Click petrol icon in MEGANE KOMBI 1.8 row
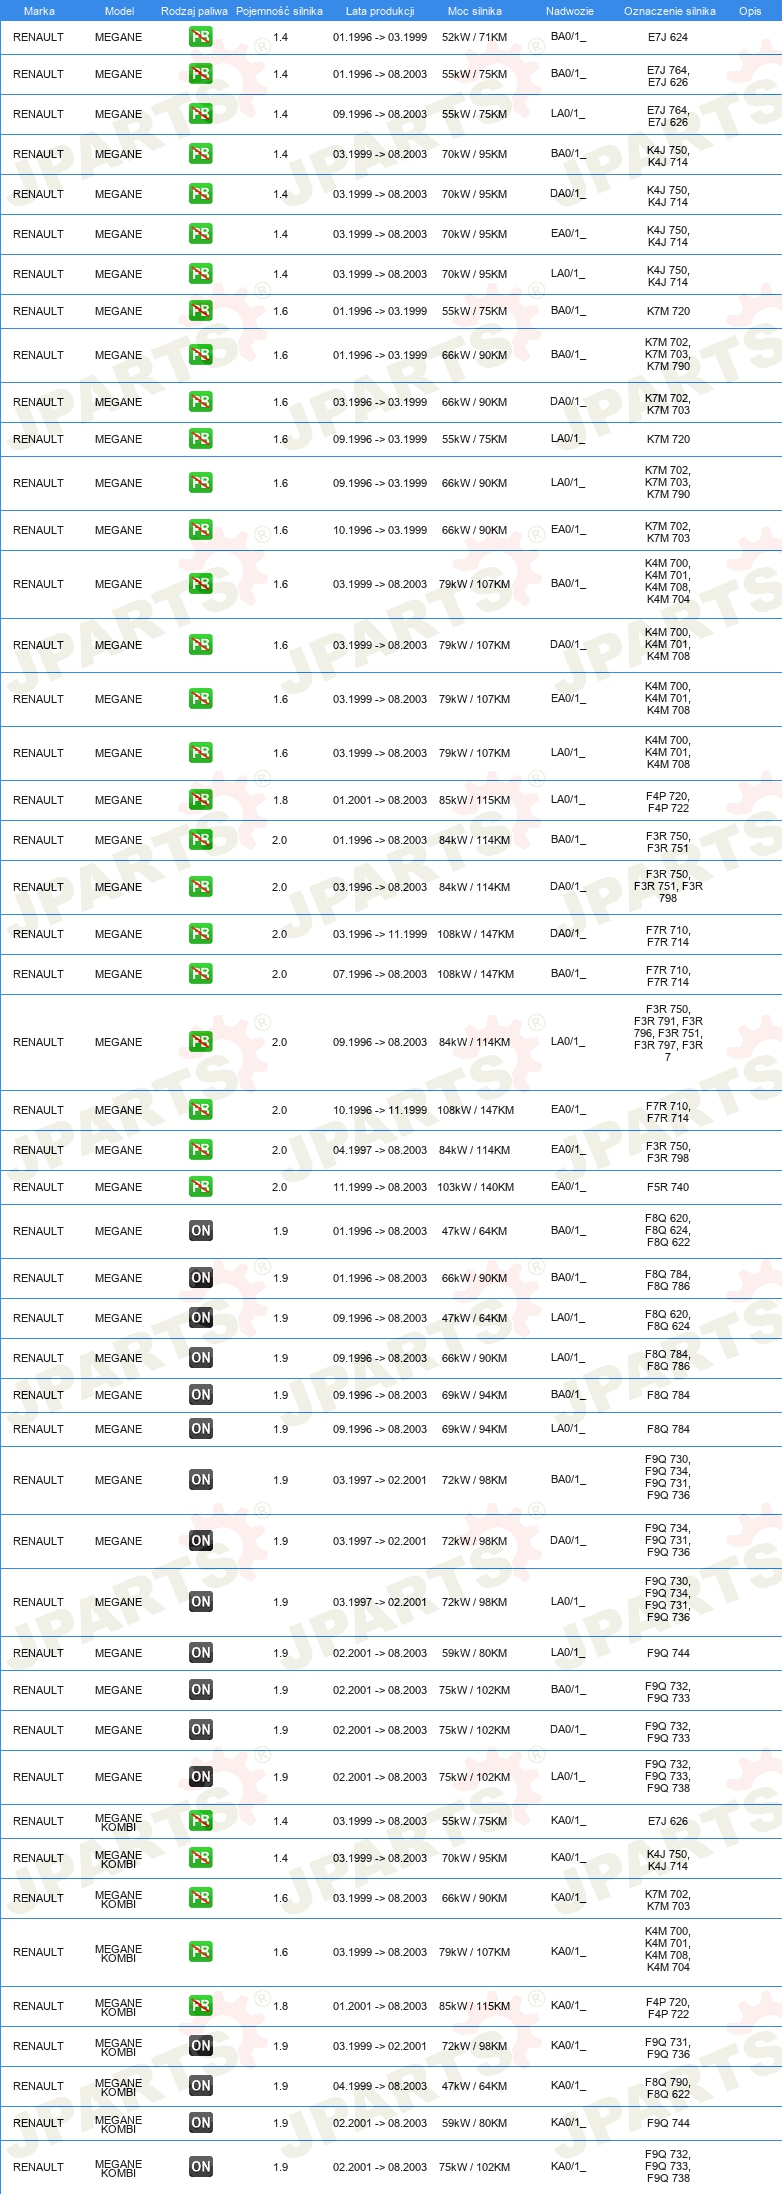 click(200, 2006)
